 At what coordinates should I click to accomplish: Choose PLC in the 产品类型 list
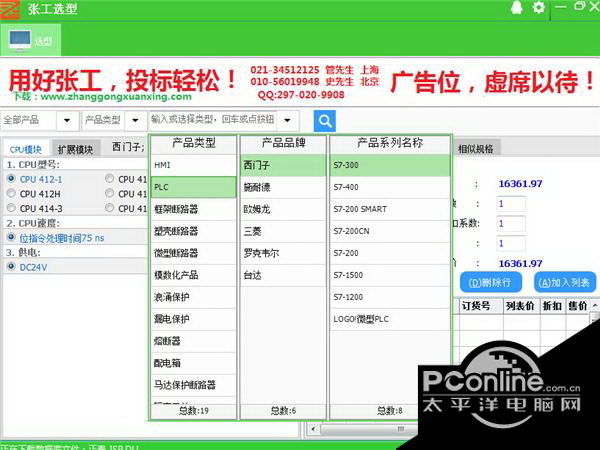coord(194,187)
